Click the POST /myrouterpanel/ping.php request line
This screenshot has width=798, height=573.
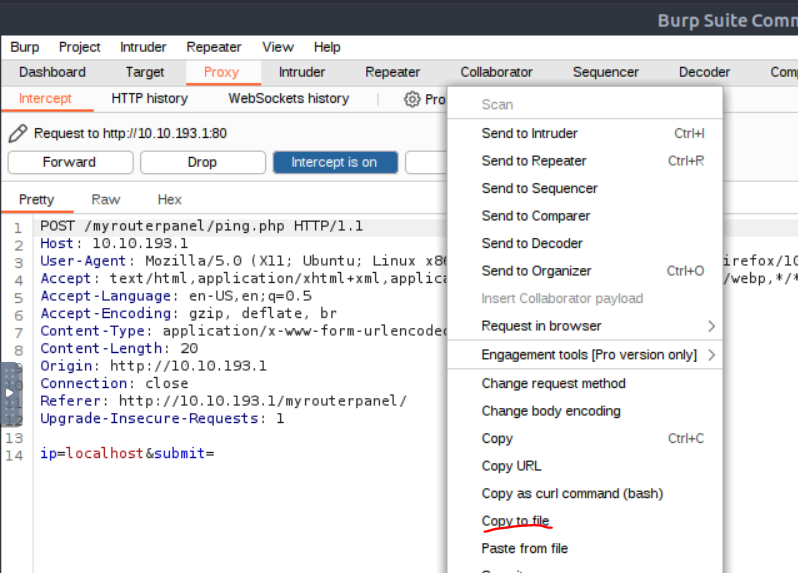202,226
